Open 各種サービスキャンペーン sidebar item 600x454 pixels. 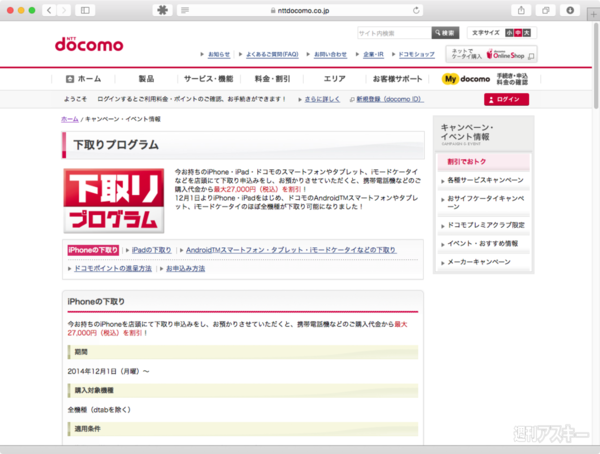click(x=484, y=180)
